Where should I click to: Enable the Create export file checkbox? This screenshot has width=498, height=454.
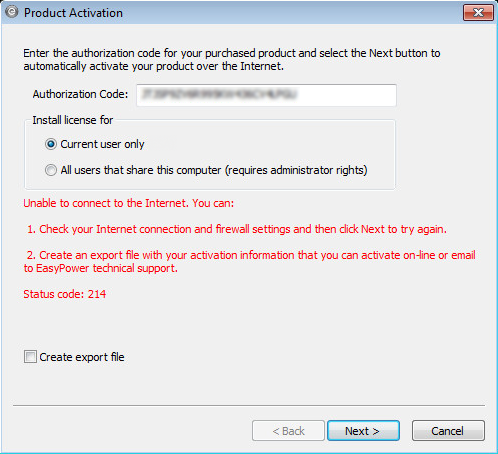30,357
